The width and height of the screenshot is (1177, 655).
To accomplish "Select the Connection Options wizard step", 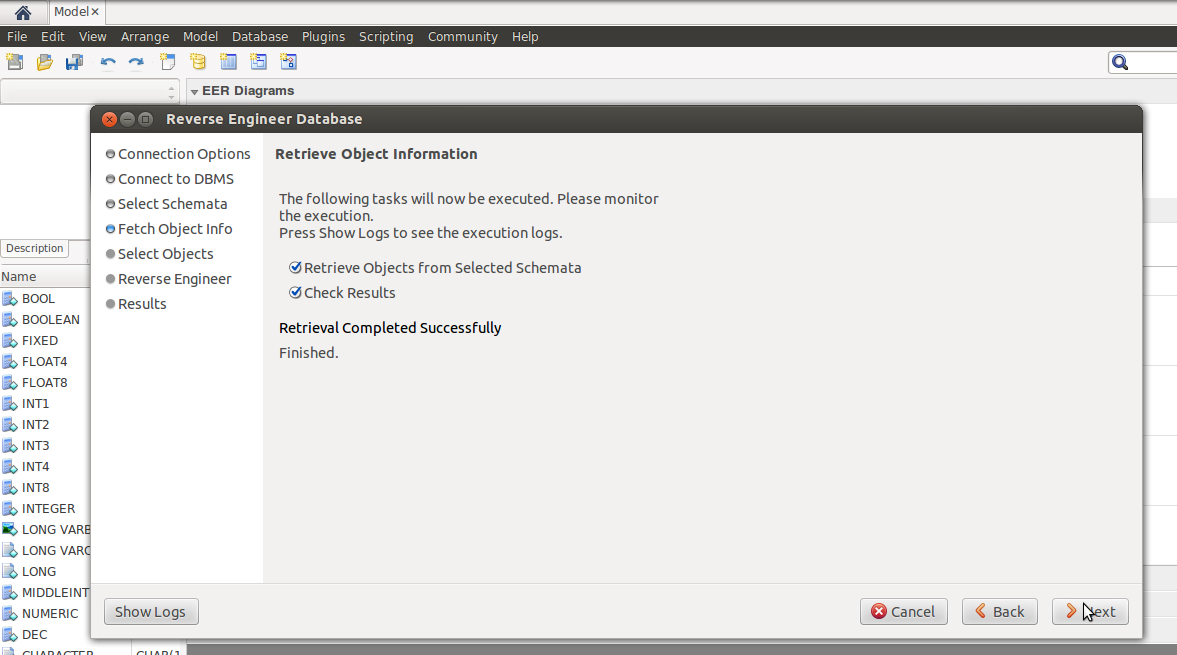I will click(184, 153).
